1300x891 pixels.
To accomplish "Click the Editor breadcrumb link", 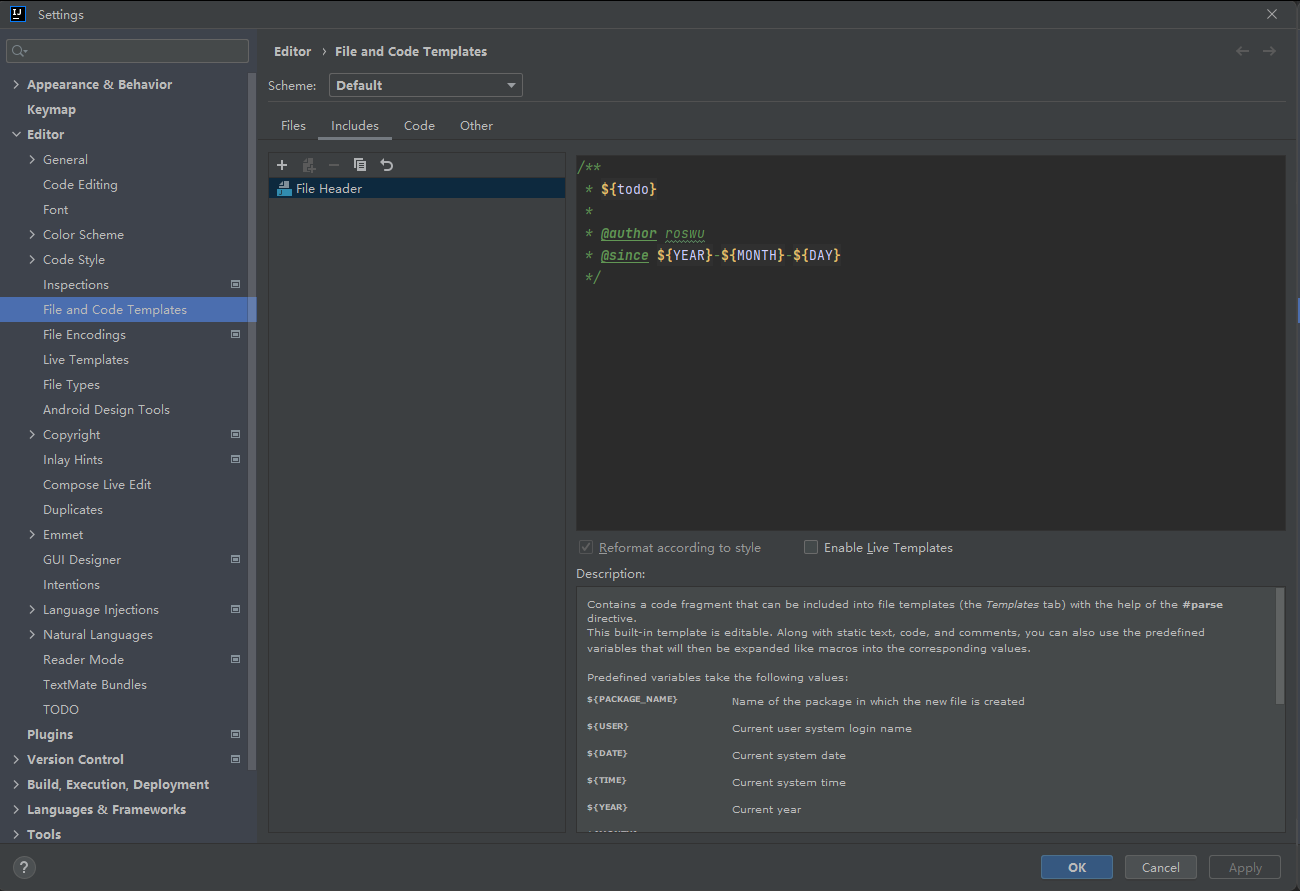I will coord(293,51).
